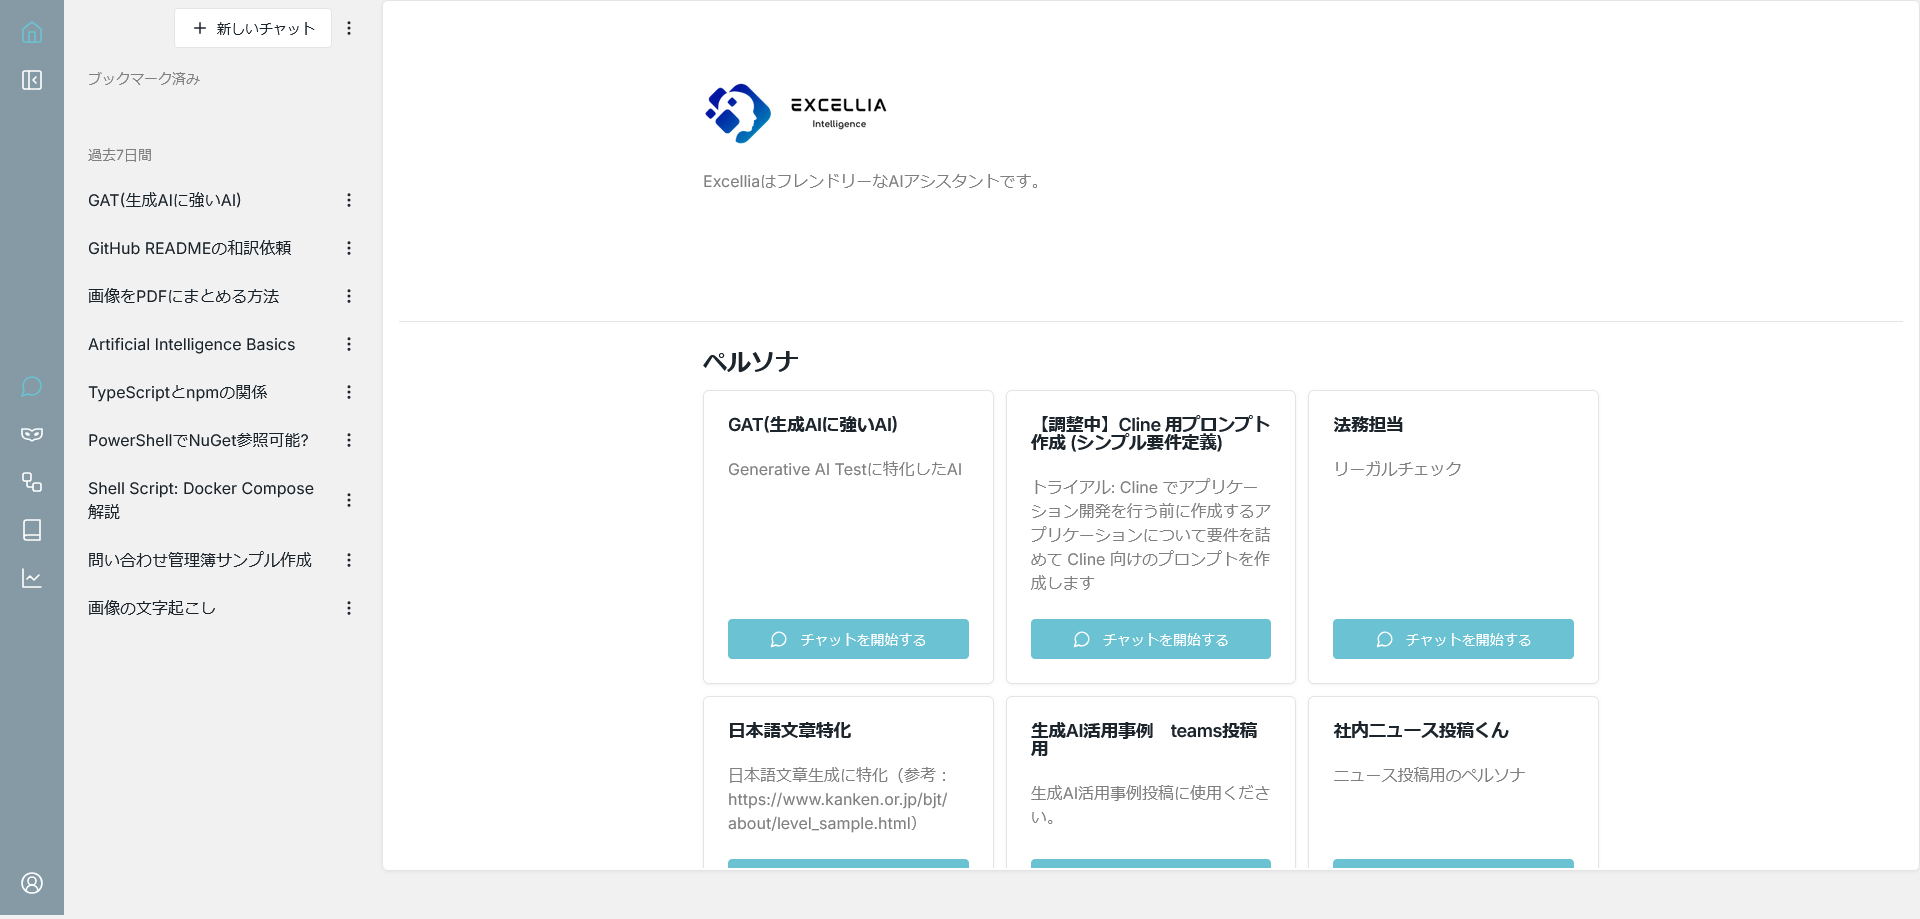Open the PowerShellでNuGet参照可能? chat
Viewport: 1920px width, 919px height.
198,440
